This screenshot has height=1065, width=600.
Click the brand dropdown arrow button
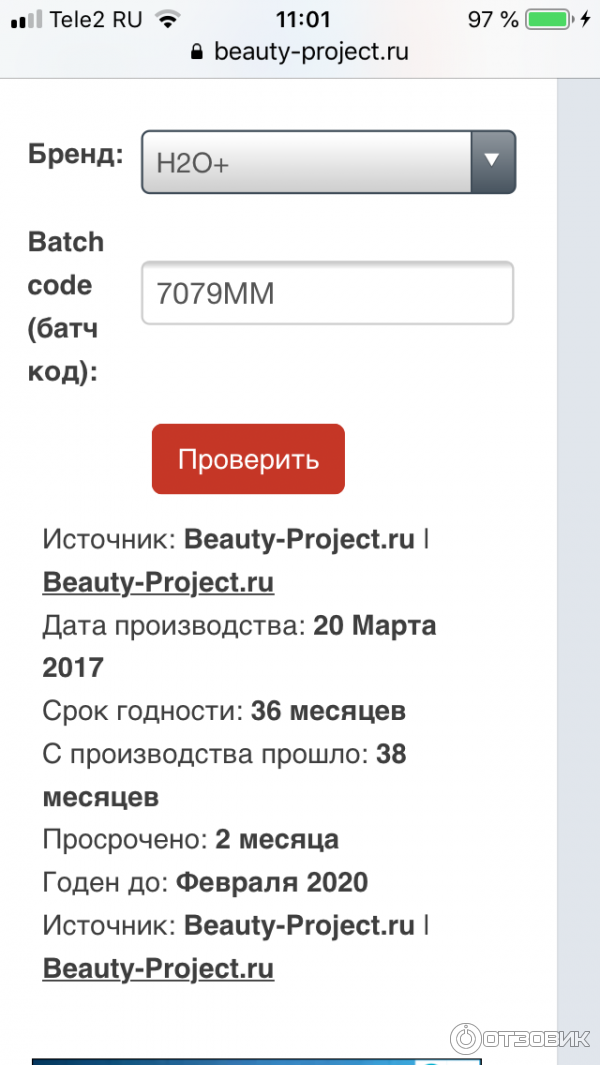click(492, 160)
